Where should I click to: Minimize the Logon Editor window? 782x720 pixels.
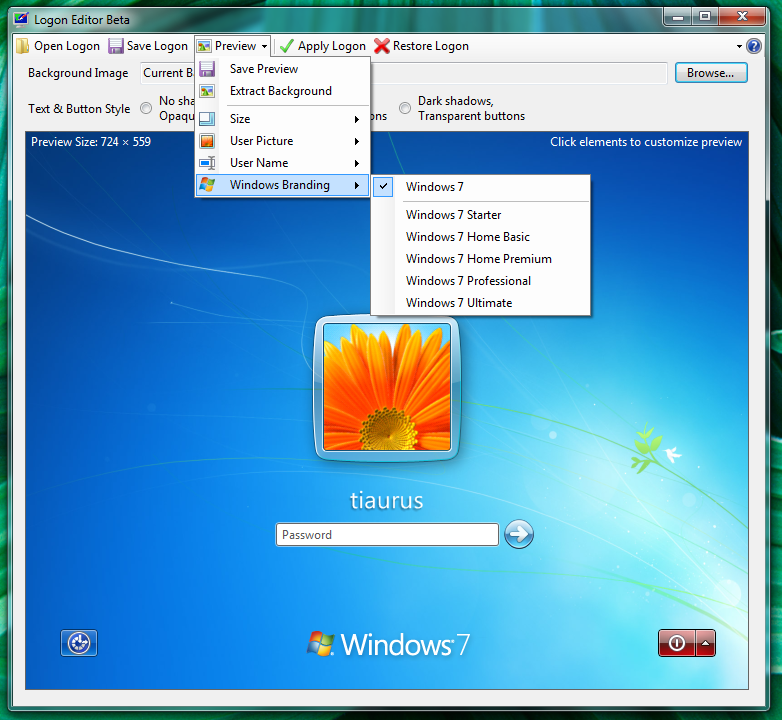pyautogui.click(x=678, y=17)
